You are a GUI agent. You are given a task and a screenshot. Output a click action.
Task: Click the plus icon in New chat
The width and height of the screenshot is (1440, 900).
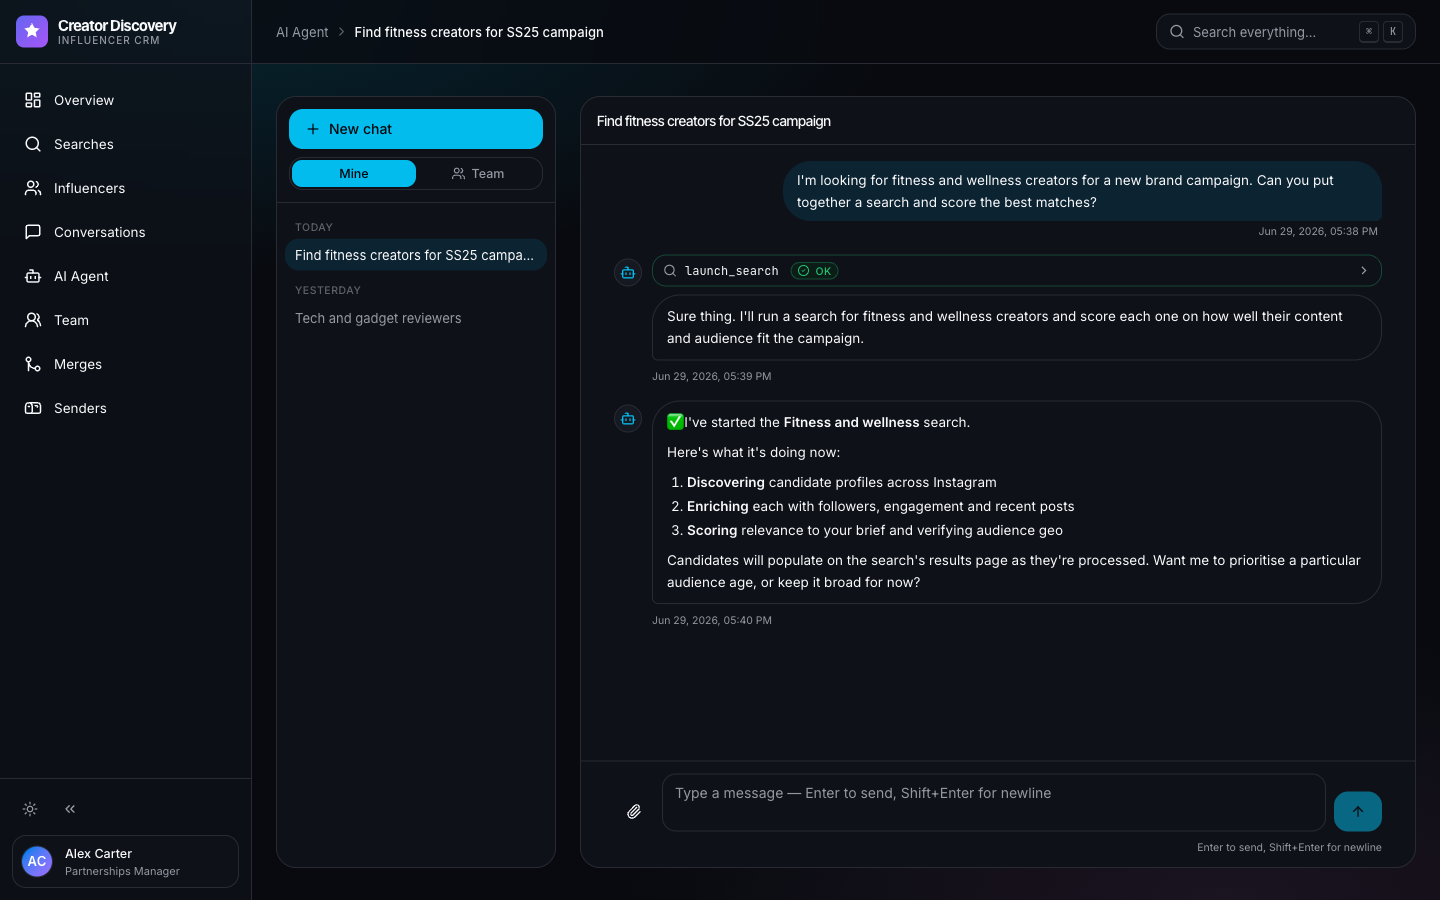point(313,129)
